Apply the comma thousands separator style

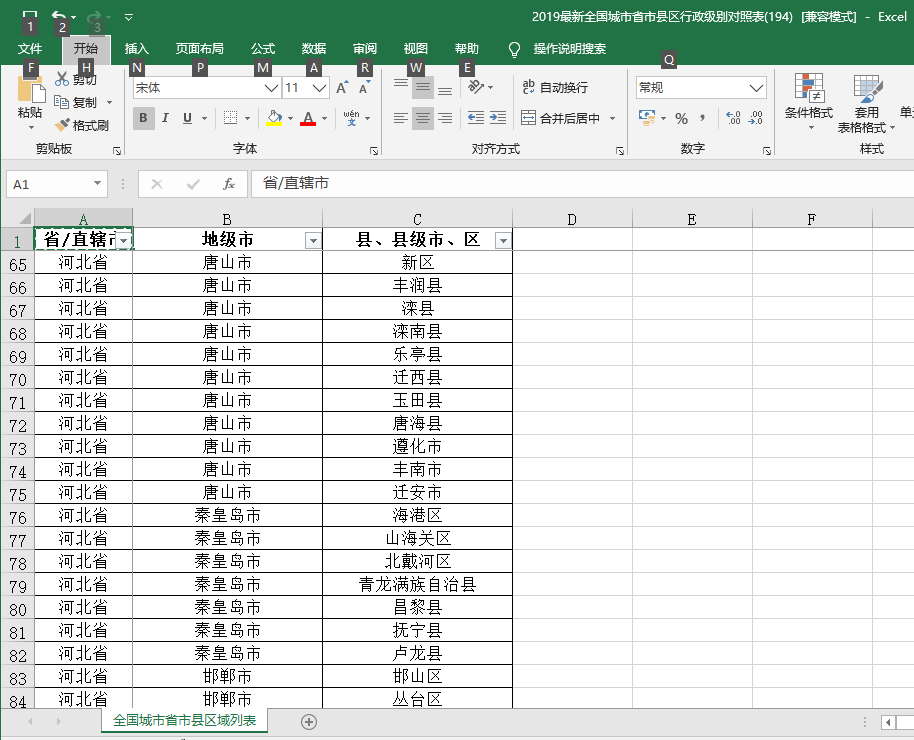coord(703,118)
